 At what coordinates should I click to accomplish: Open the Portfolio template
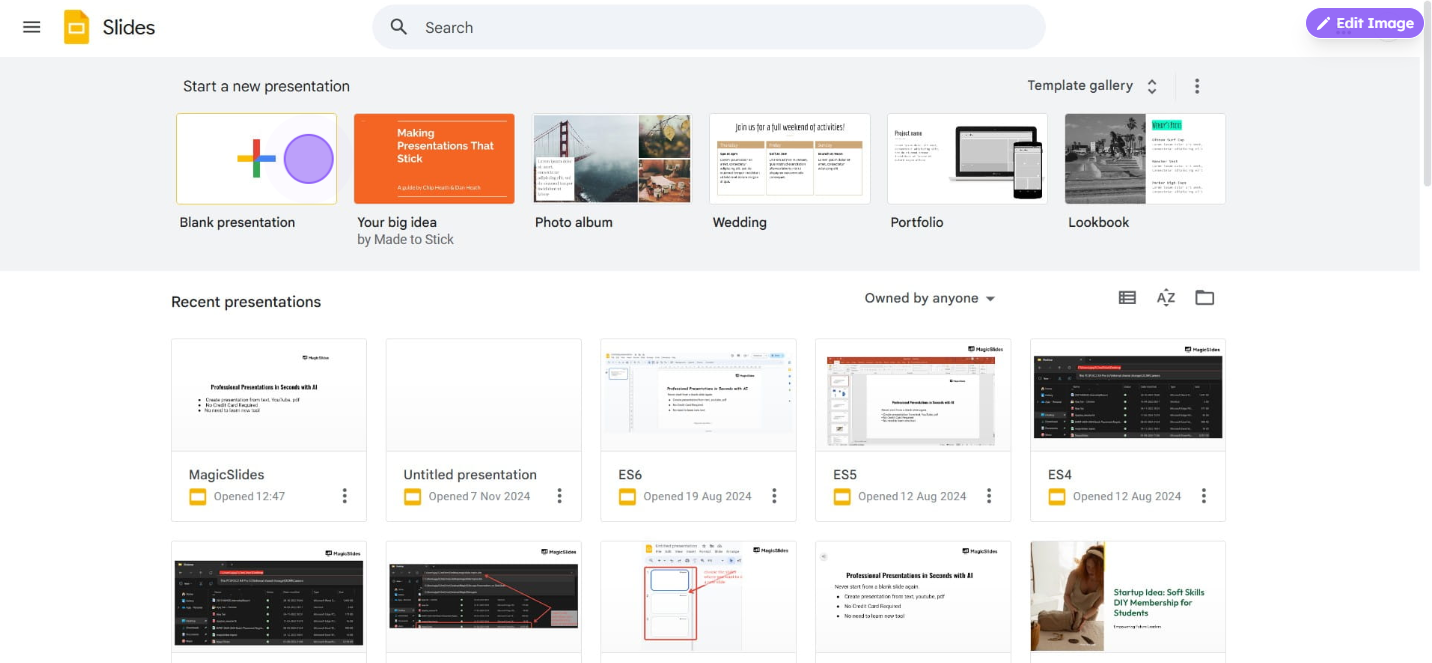968,159
